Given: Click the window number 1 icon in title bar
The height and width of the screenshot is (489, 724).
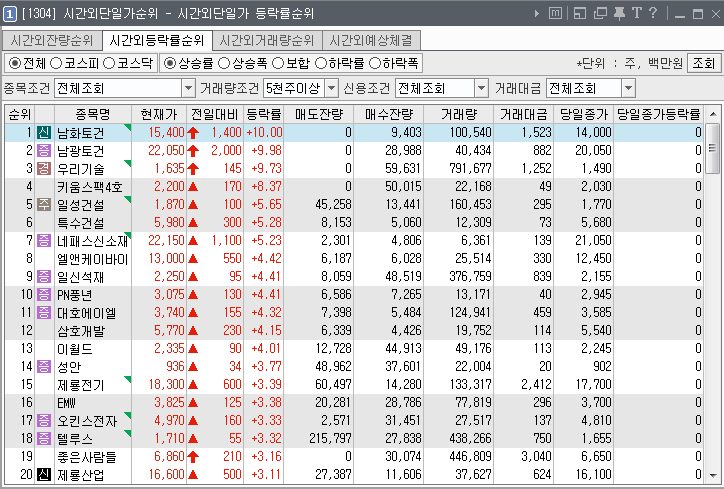Looking at the screenshot, I should point(10,13).
